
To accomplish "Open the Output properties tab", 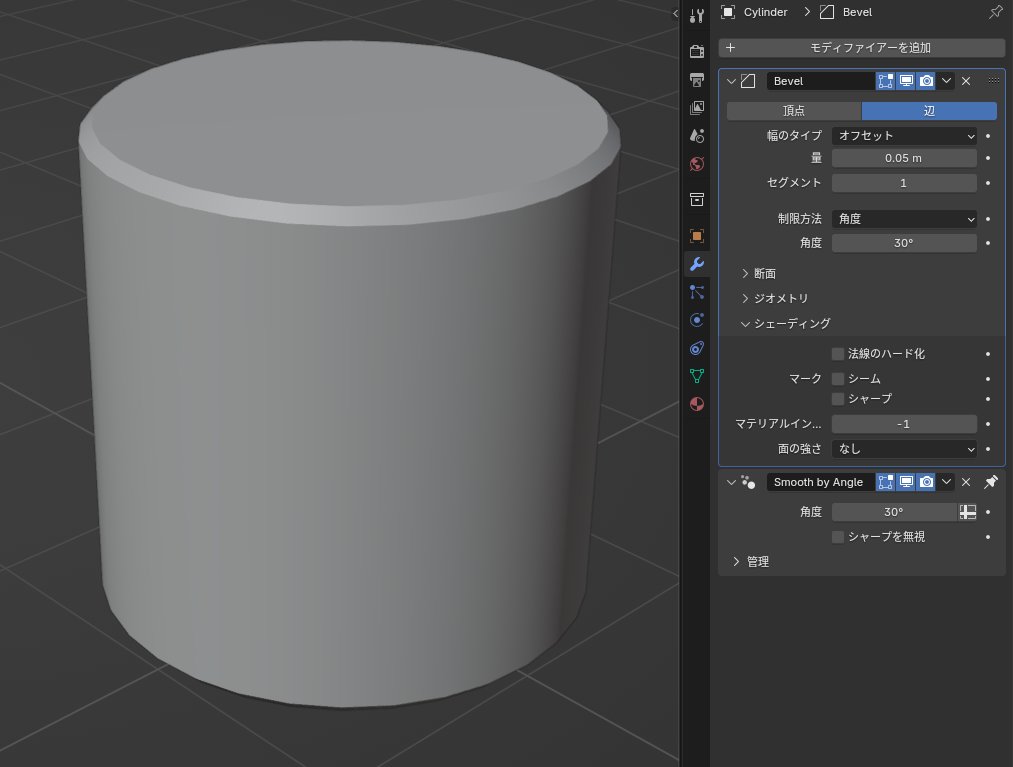I will 696,79.
